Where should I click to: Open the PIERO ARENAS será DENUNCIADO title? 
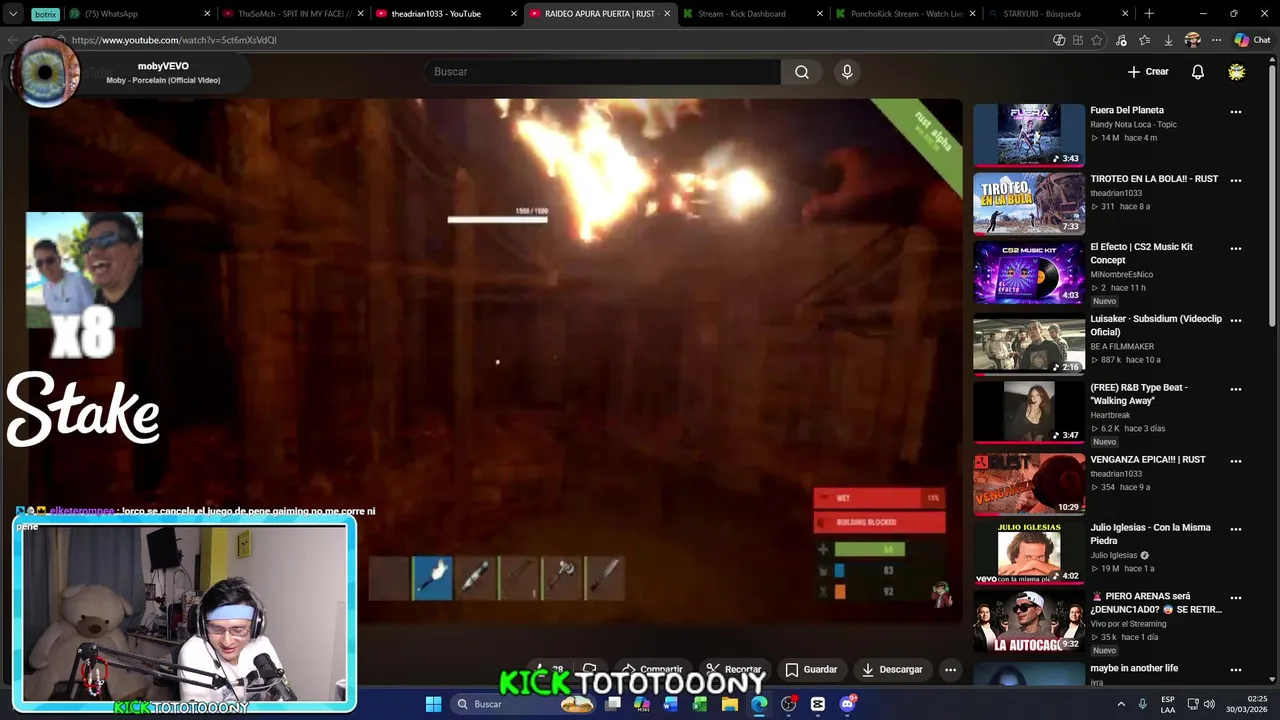point(1156,603)
